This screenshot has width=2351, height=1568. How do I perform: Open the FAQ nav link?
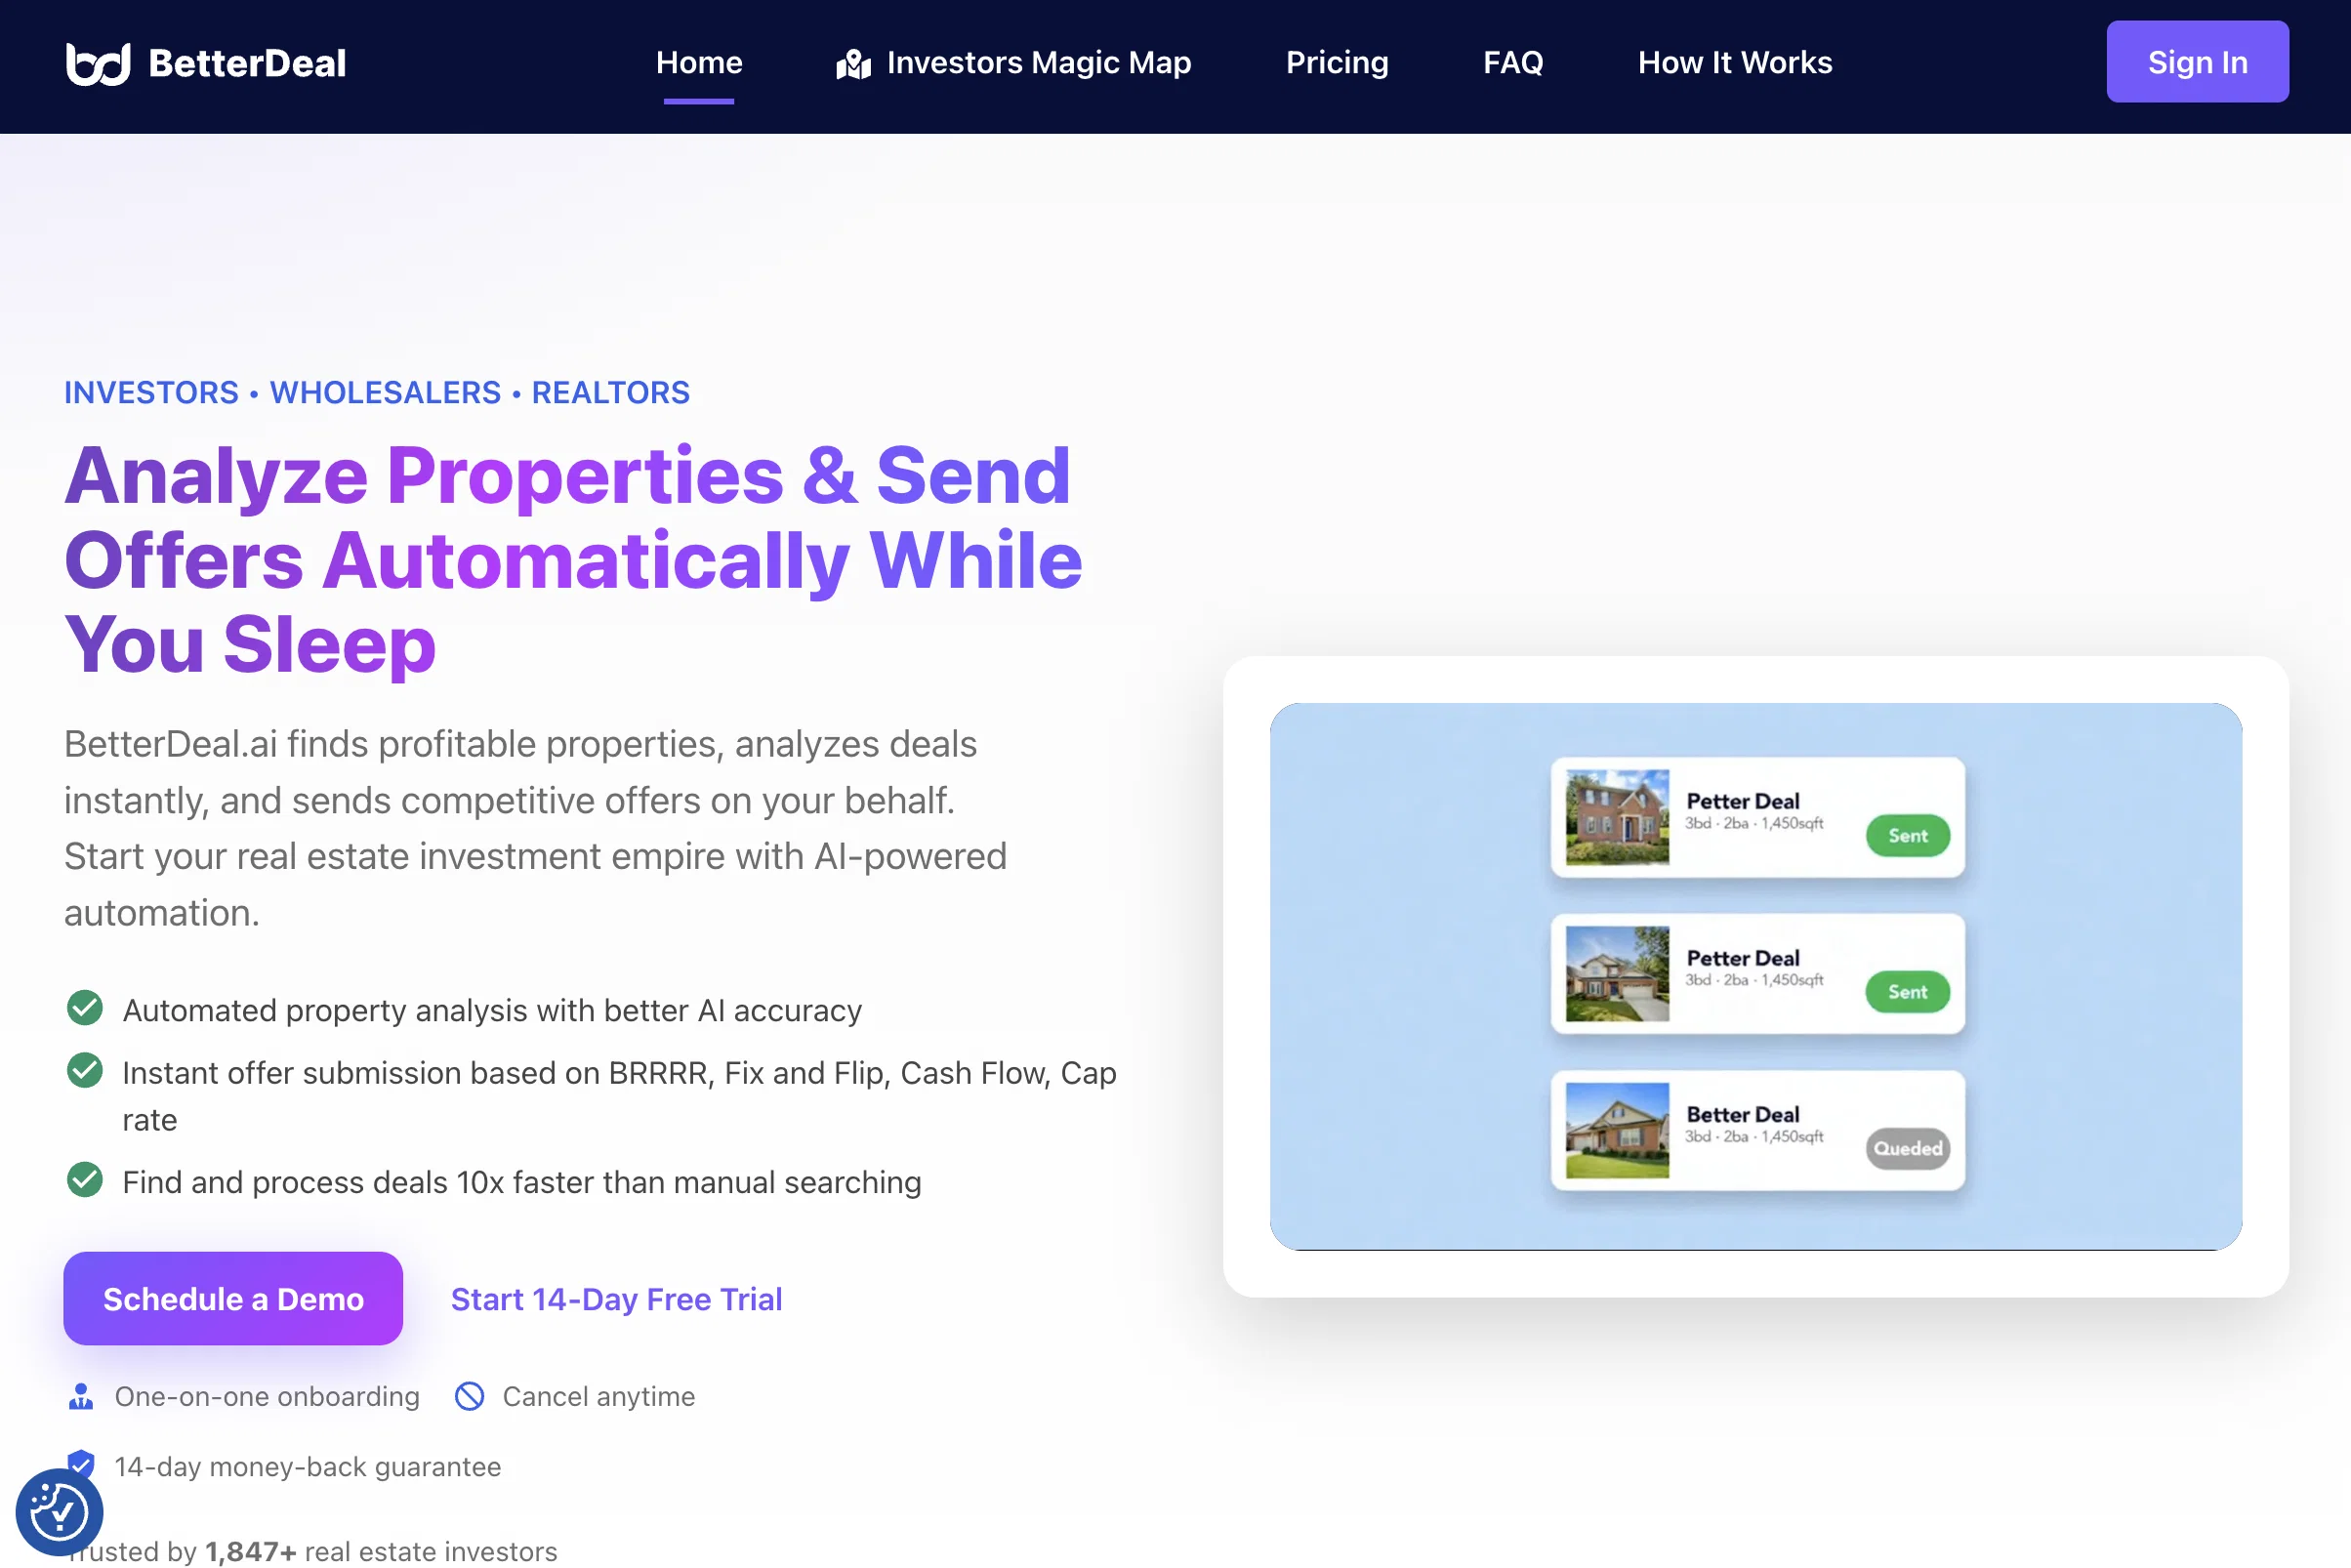[x=1513, y=63]
